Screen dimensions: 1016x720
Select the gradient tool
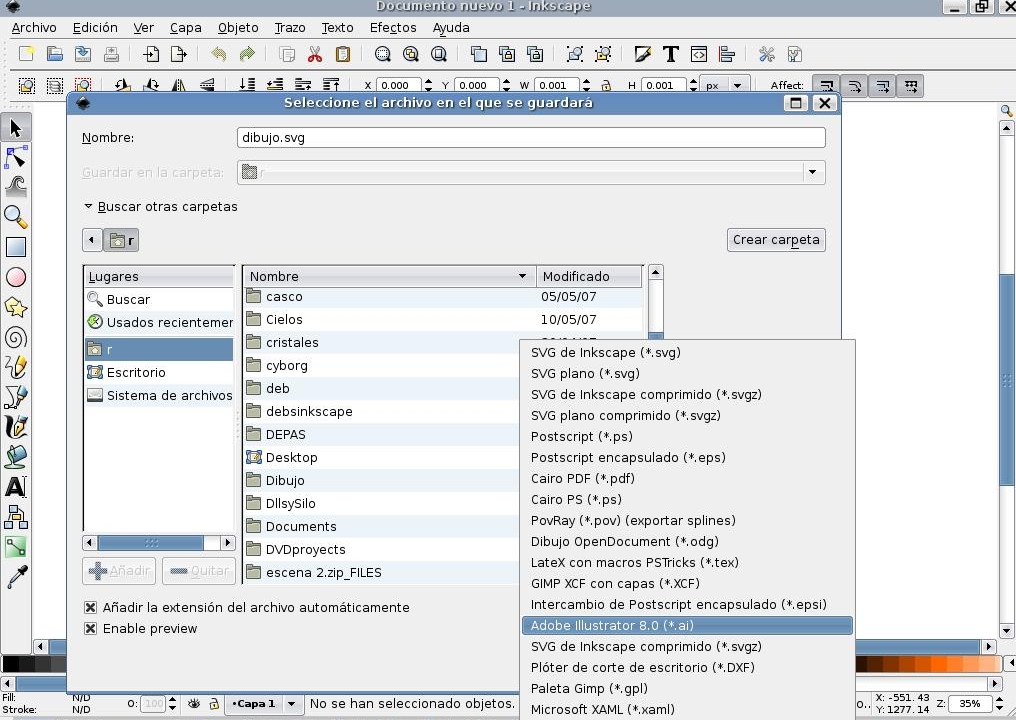tap(16, 547)
